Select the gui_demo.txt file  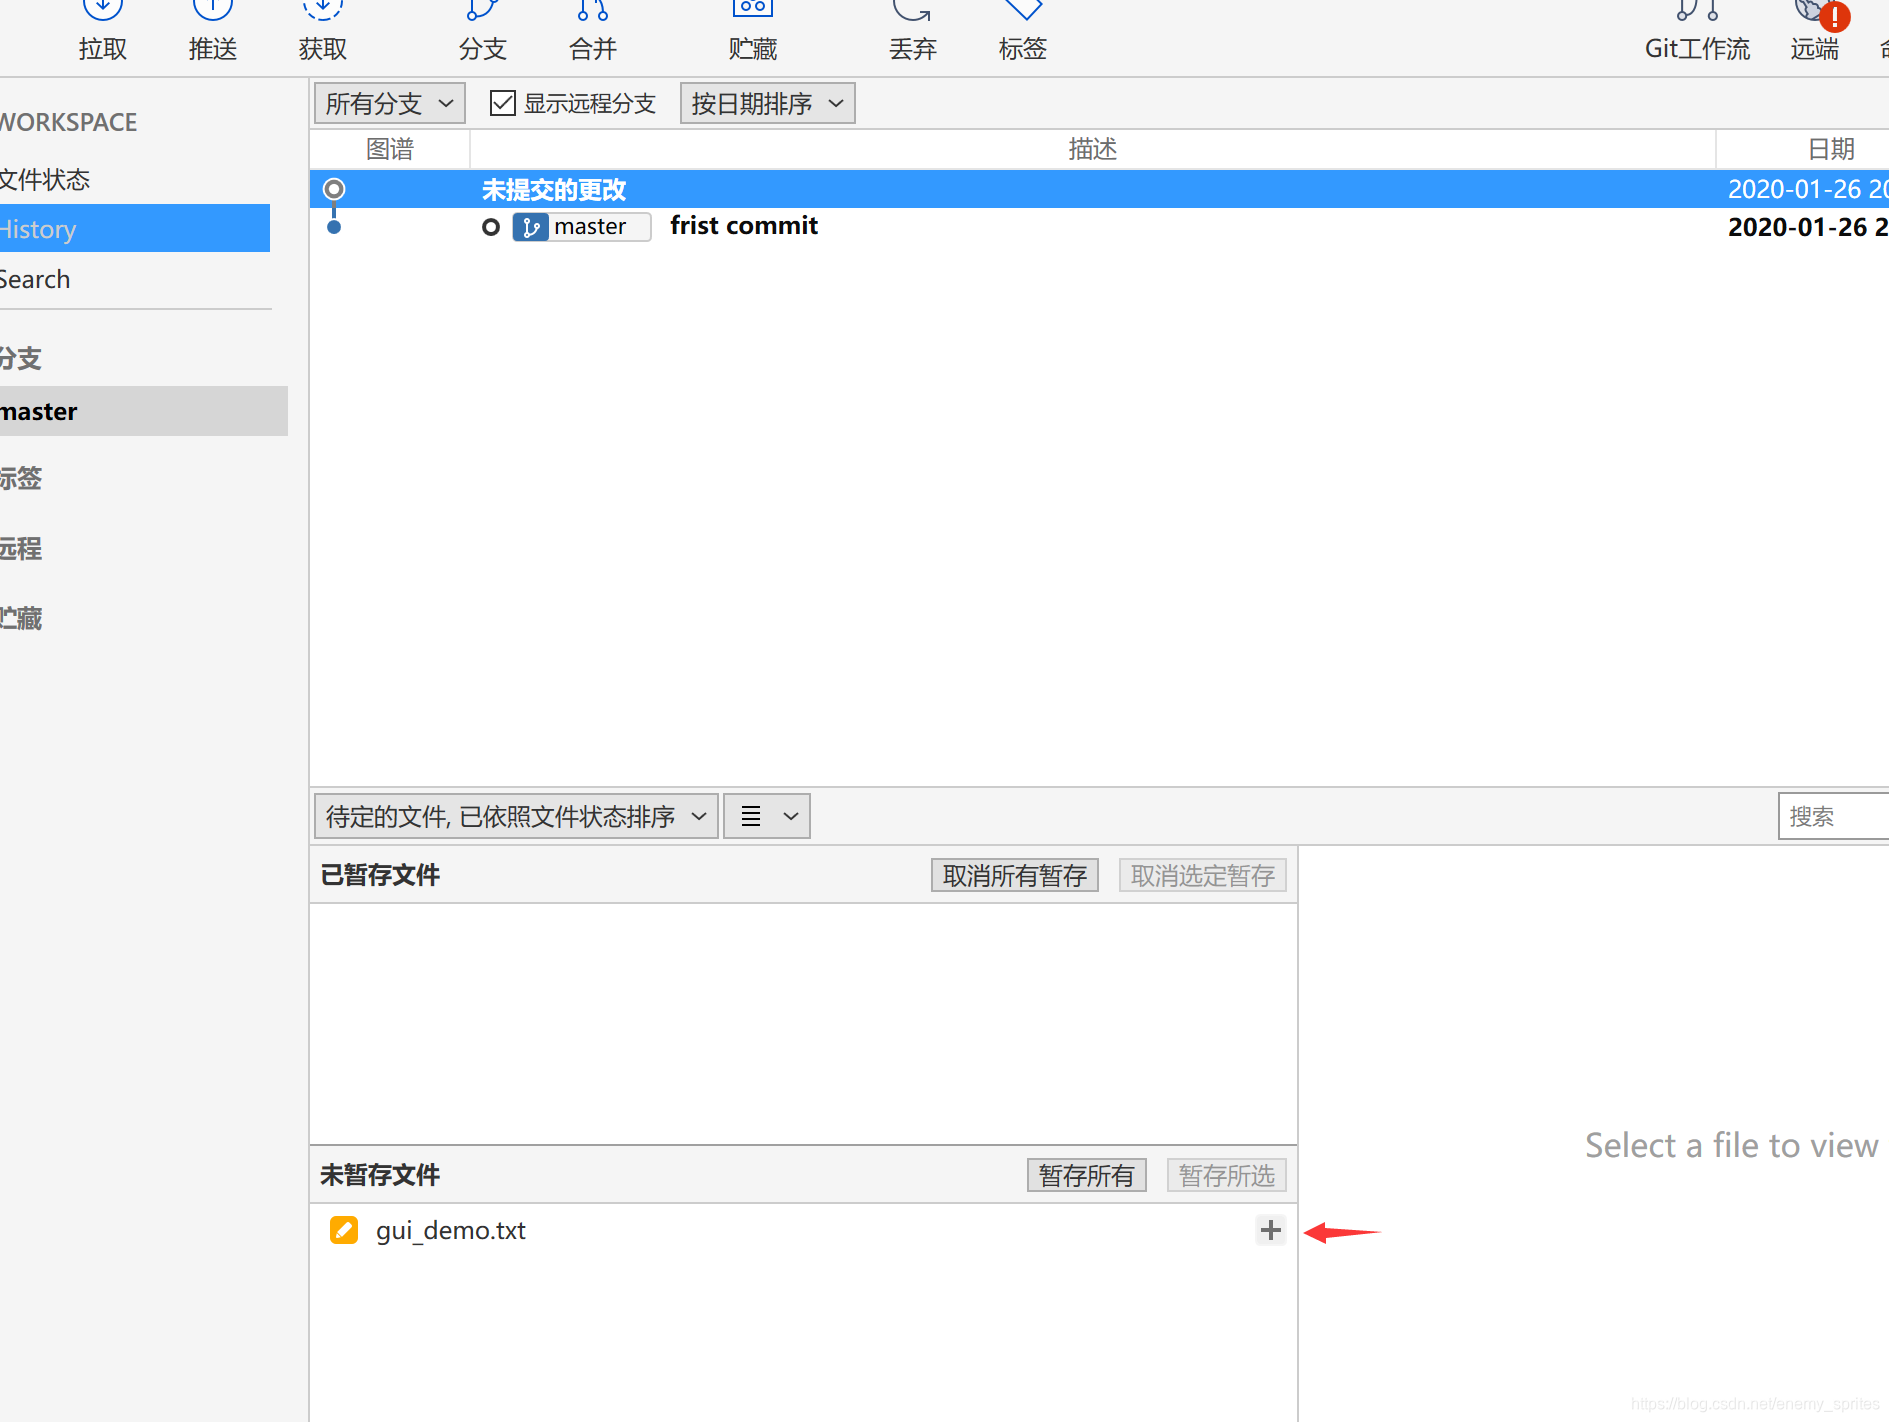(803, 1230)
